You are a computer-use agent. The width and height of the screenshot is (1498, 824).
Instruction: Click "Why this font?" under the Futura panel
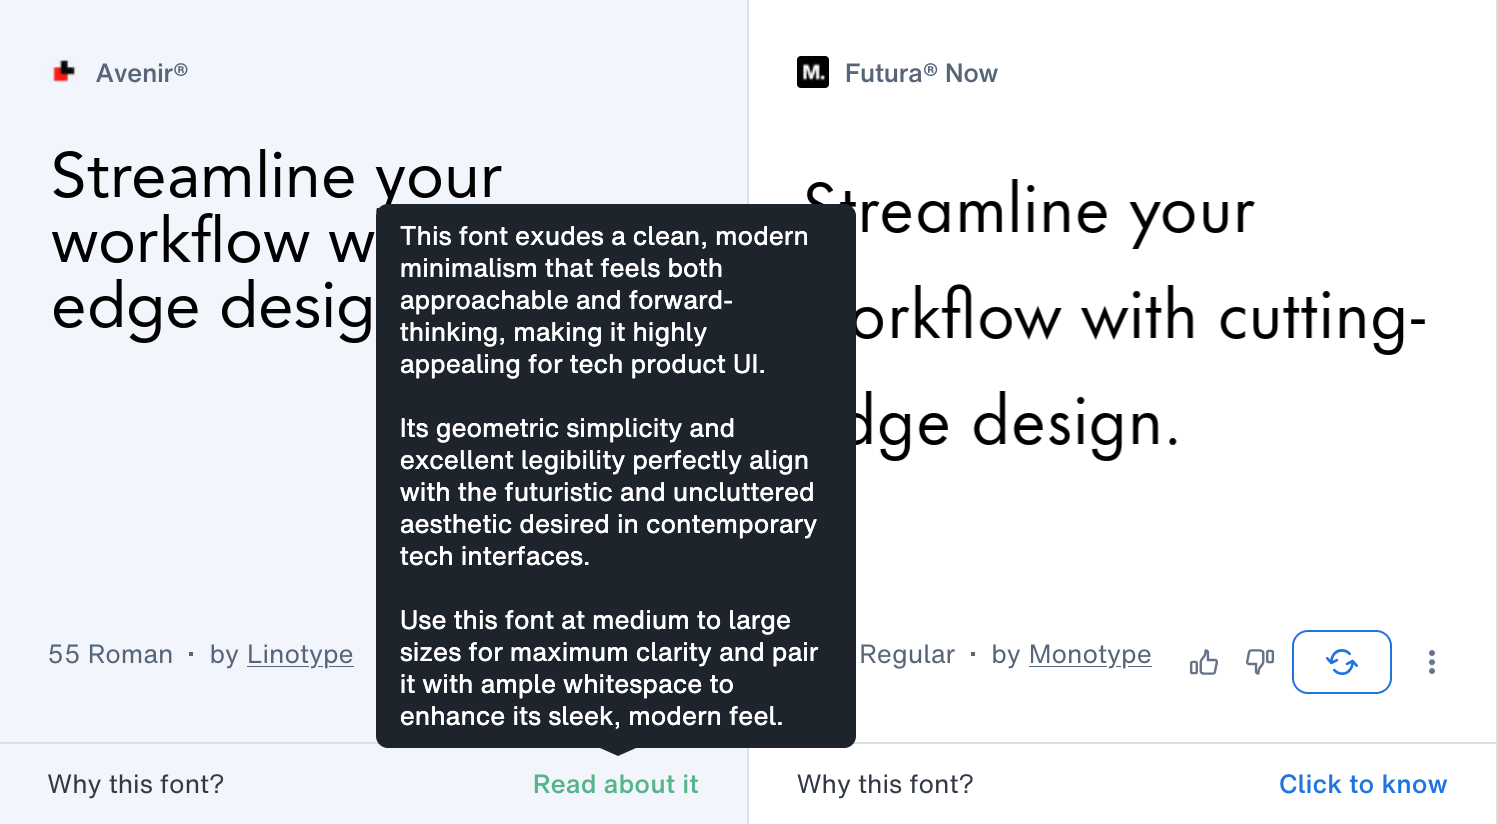point(883,784)
